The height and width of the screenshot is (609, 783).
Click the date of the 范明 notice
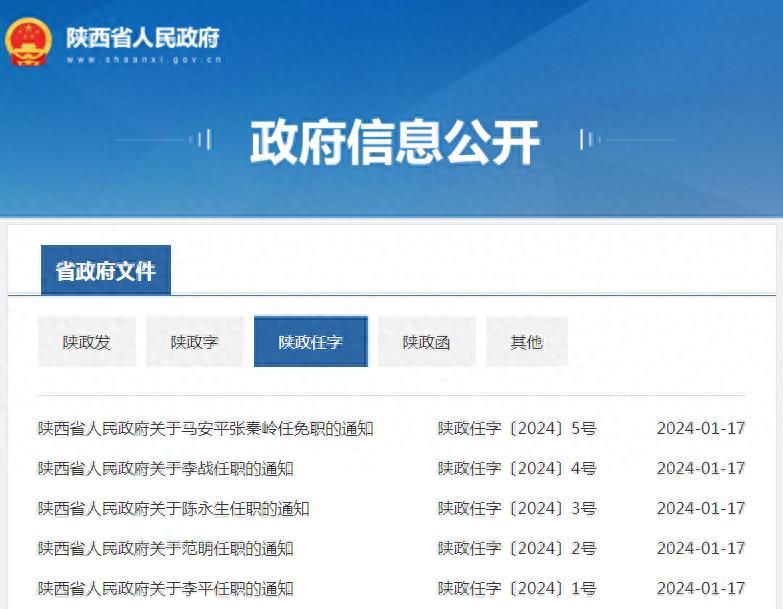coord(700,549)
